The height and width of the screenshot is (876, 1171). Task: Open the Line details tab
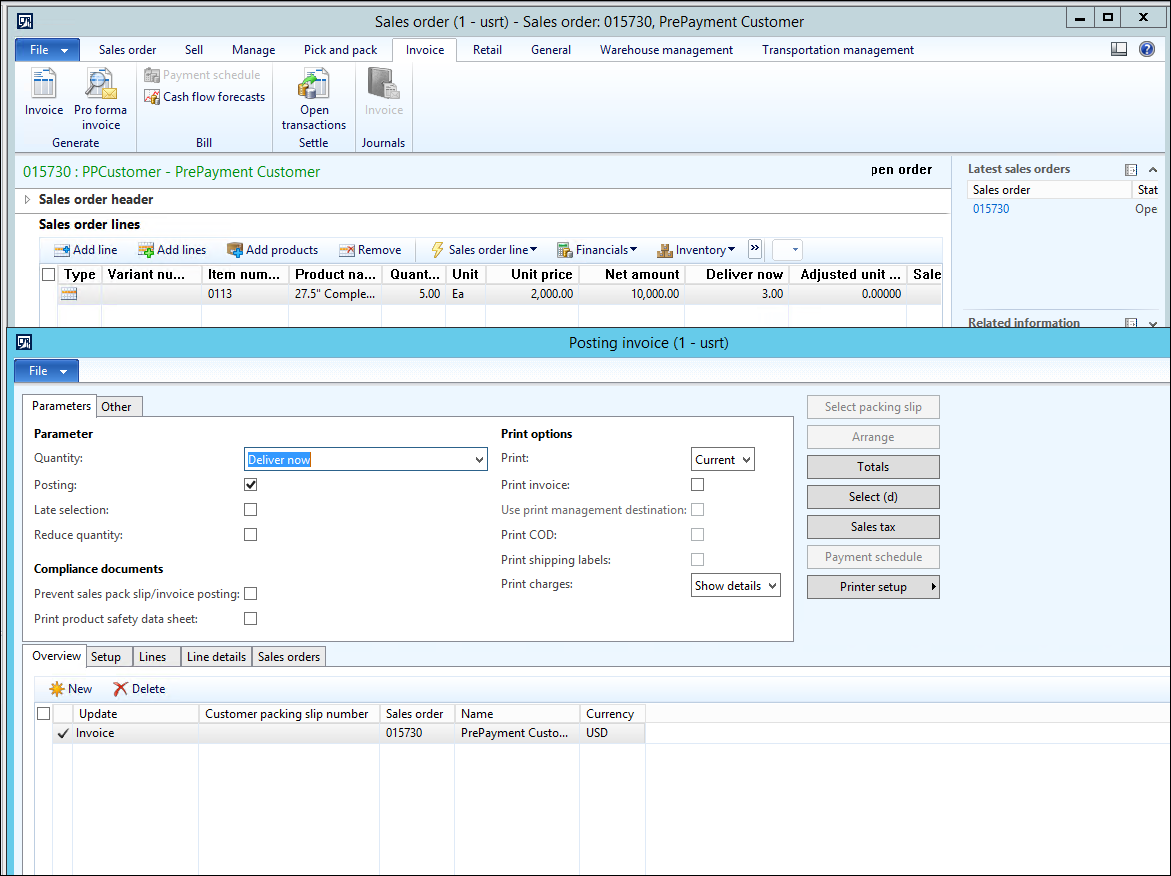[x=216, y=657]
